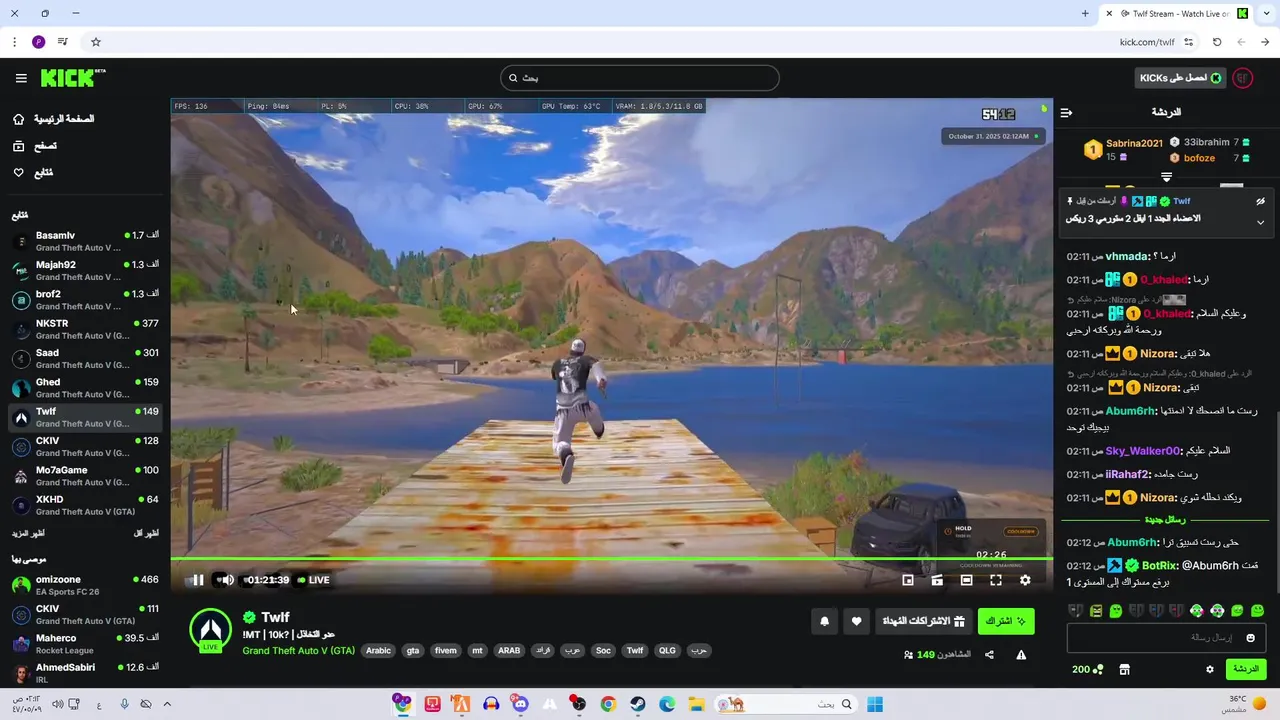The width and height of the screenshot is (1280, 720).
Task: Click the chat message input field
Action: tap(1166, 637)
